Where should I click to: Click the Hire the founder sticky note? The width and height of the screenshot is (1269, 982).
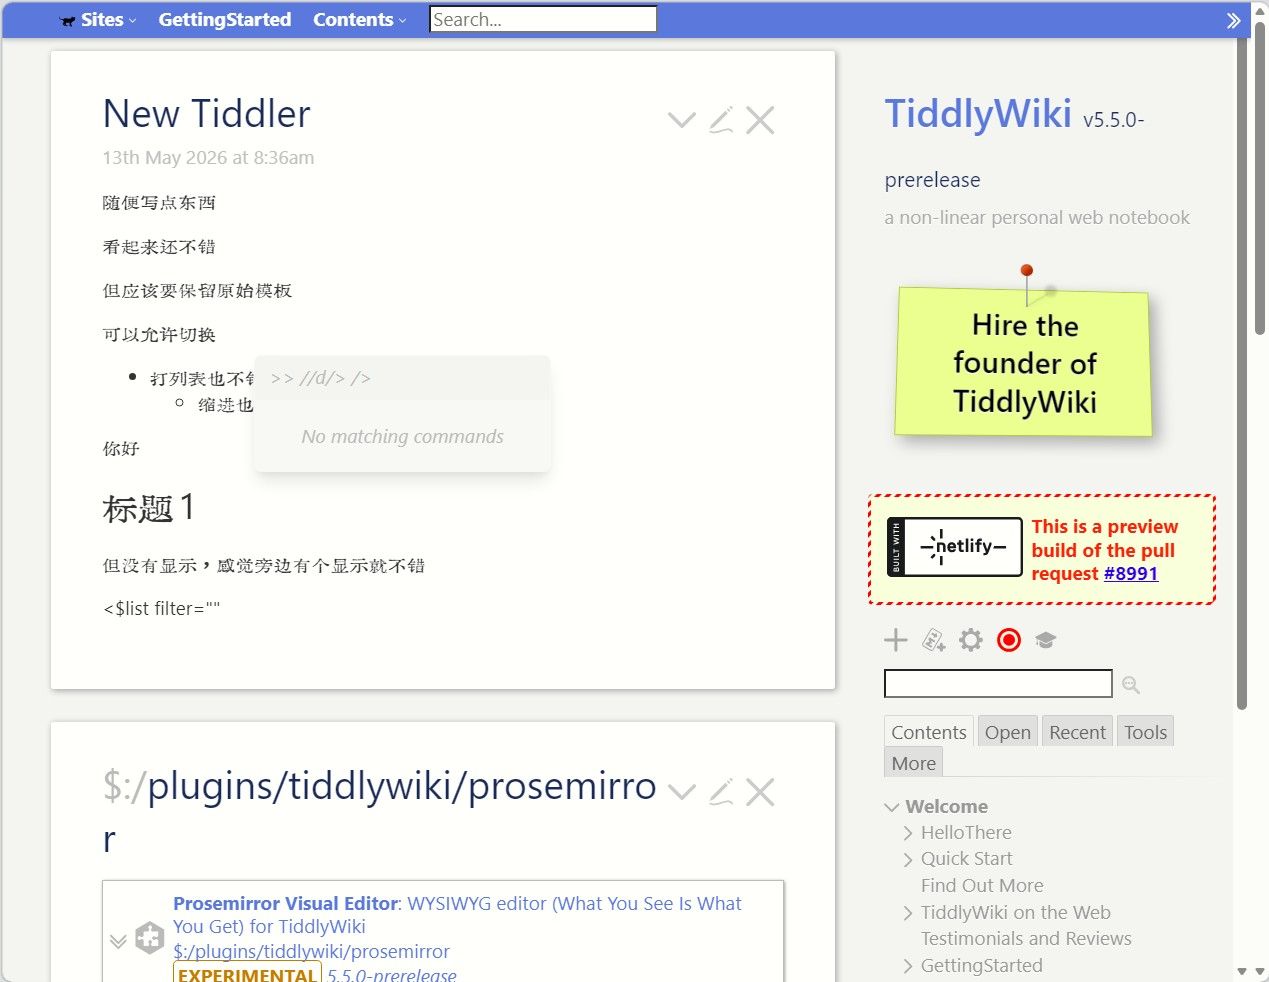[x=1024, y=363]
